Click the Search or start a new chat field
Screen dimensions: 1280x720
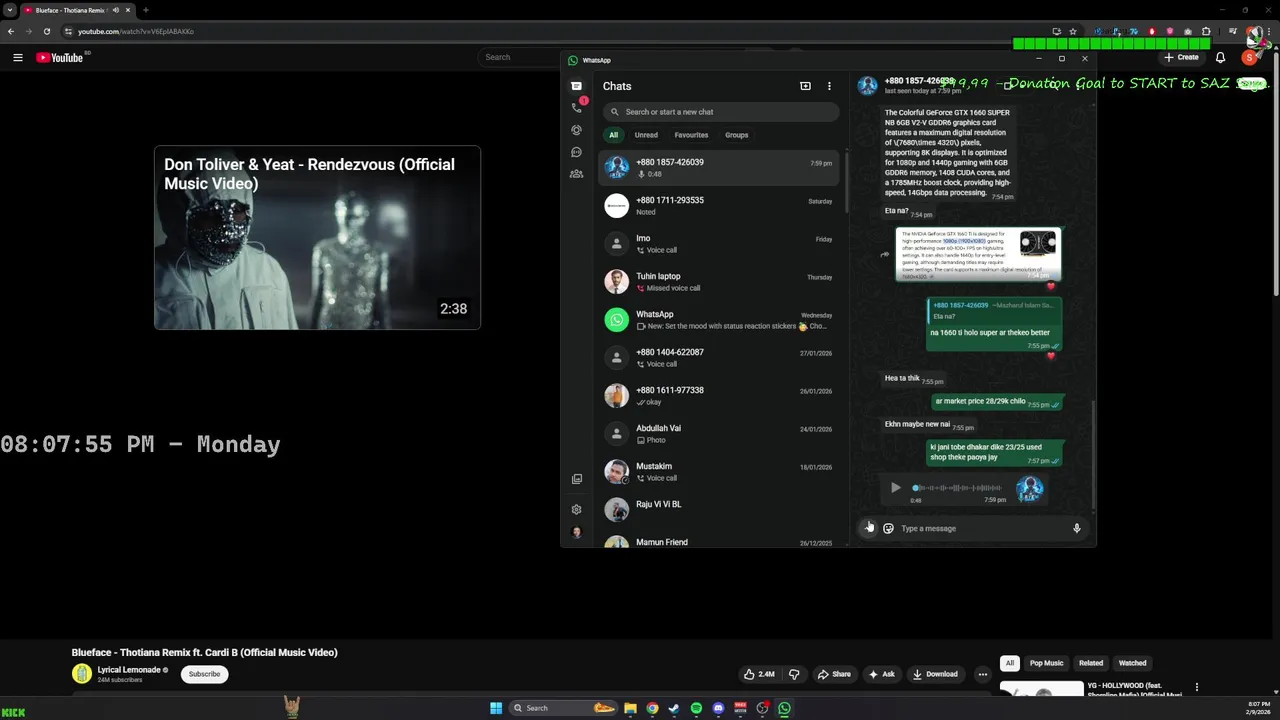(721, 112)
